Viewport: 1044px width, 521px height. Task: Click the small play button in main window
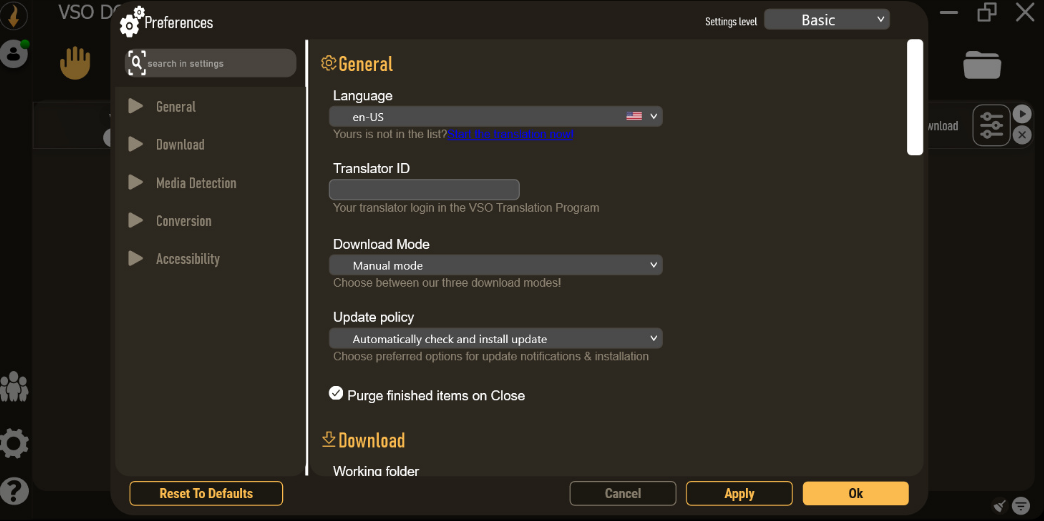pos(1022,114)
